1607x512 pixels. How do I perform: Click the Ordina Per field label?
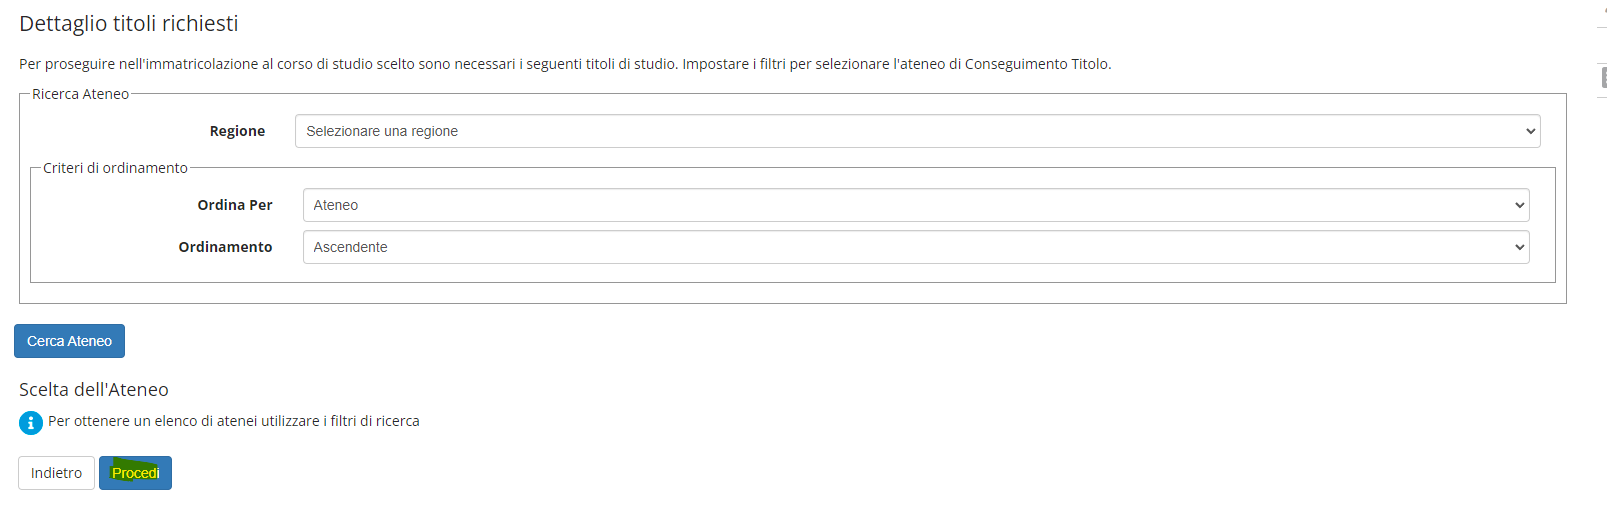coord(235,205)
